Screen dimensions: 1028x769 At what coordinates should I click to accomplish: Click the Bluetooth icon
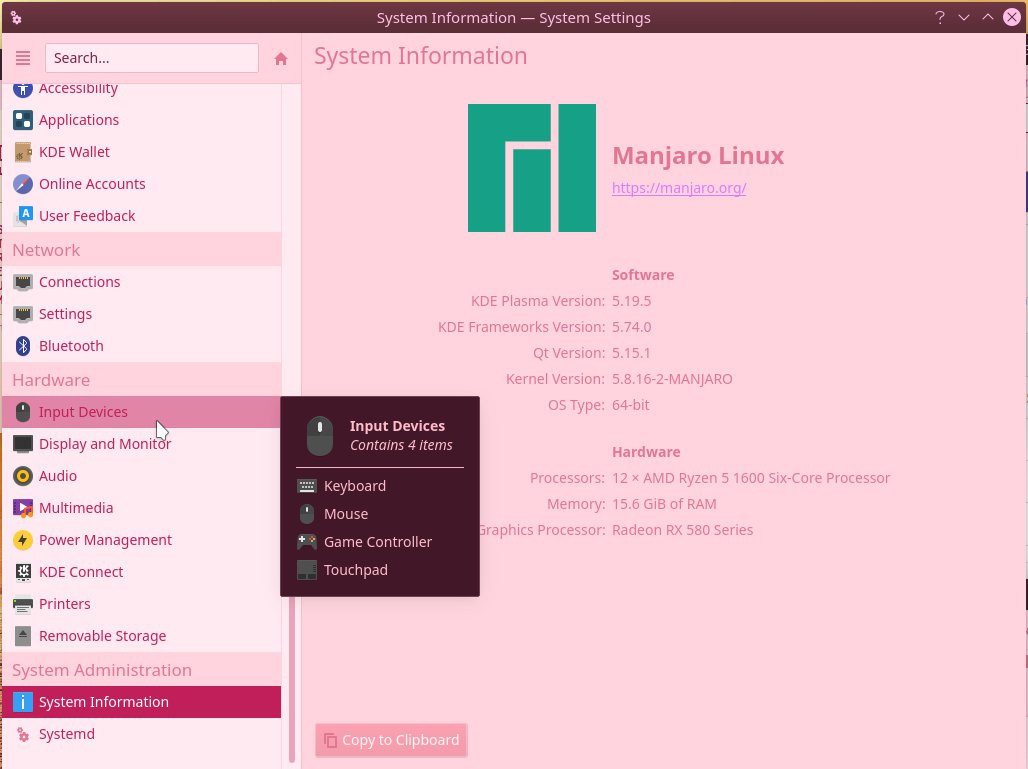click(x=23, y=346)
